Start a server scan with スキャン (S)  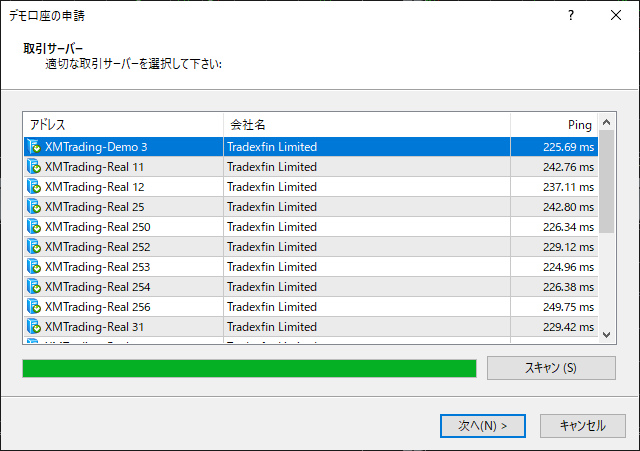point(551,368)
